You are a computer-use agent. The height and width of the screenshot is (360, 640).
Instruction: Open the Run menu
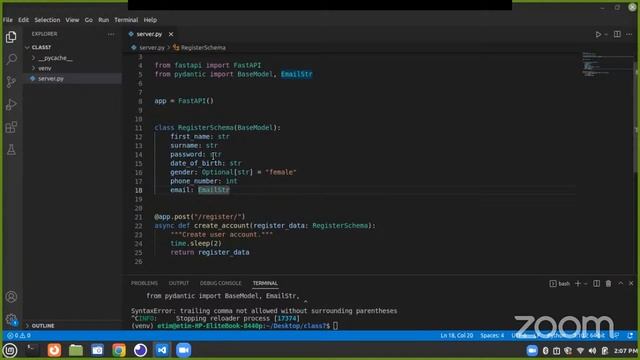tap(104, 20)
